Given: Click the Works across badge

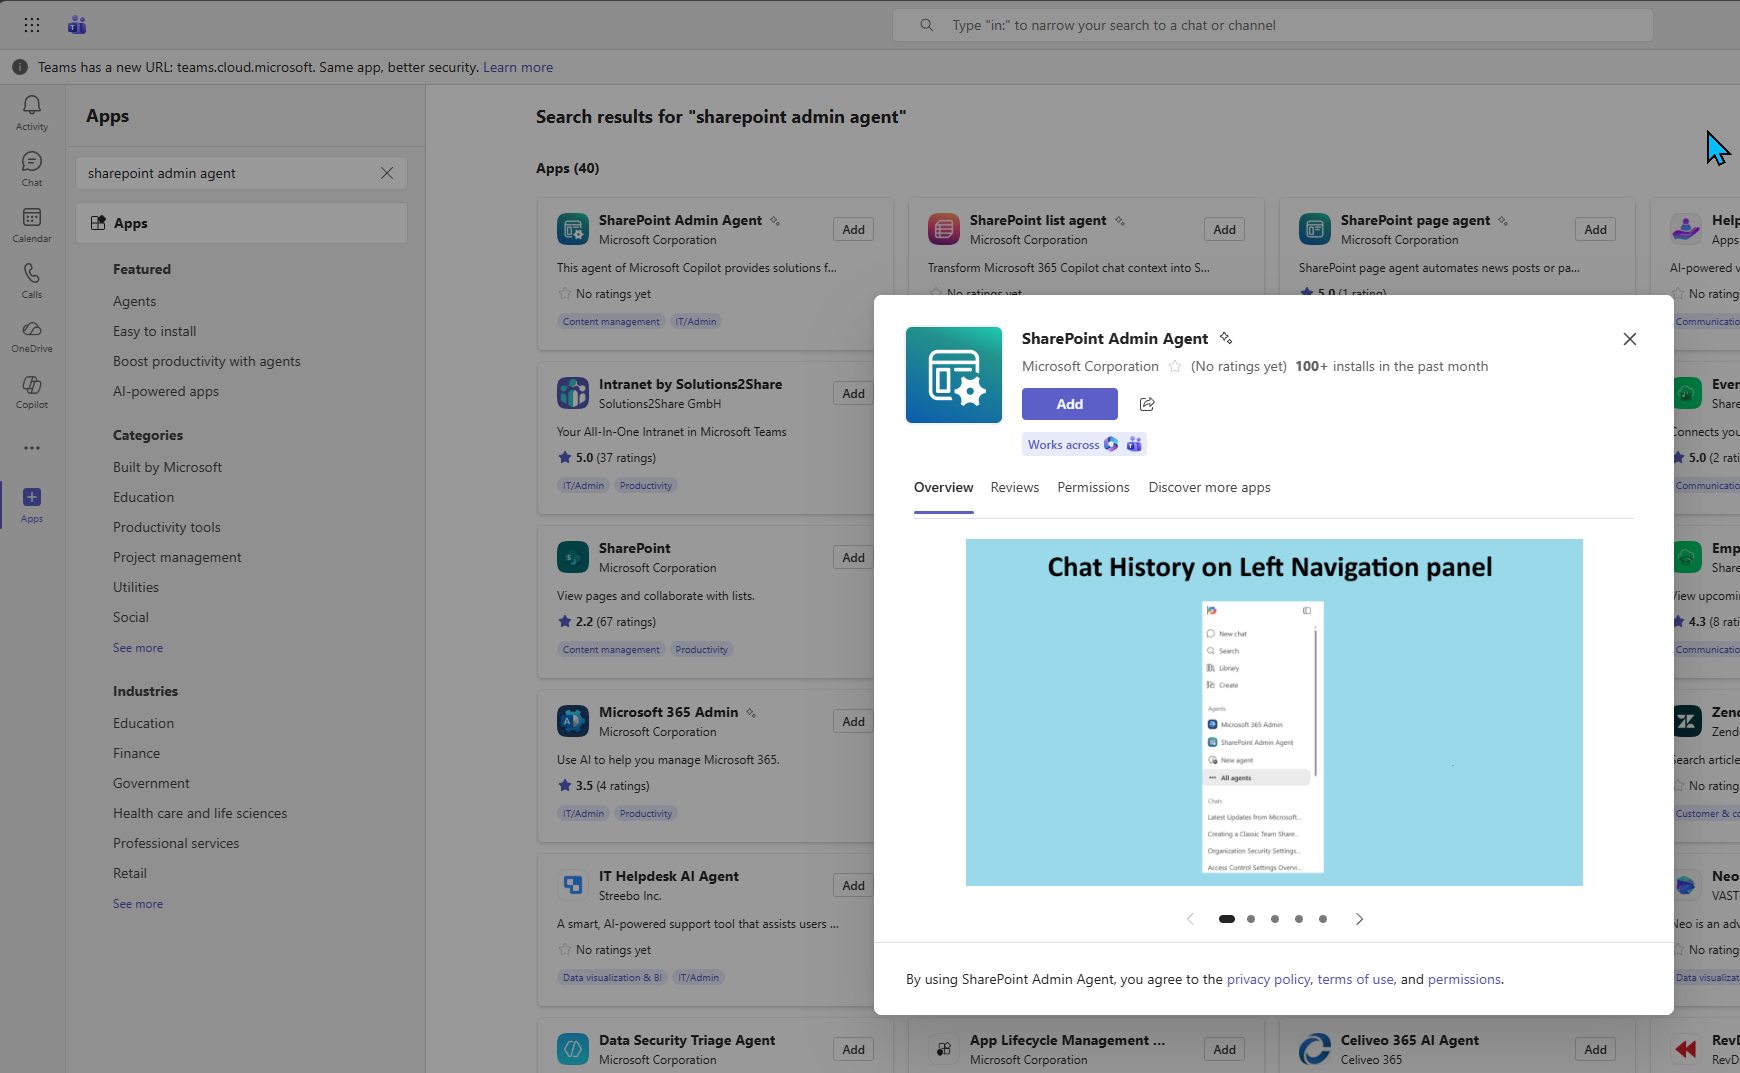Looking at the screenshot, I should pos(1084,444).
